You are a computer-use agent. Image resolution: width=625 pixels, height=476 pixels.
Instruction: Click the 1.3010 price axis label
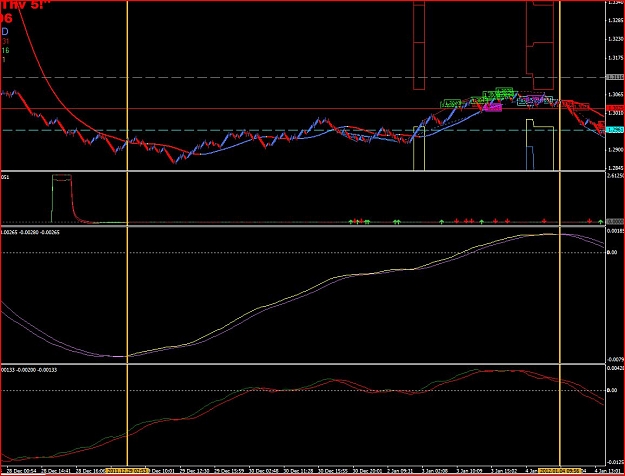pyautogui.click(x=615, y=114)
